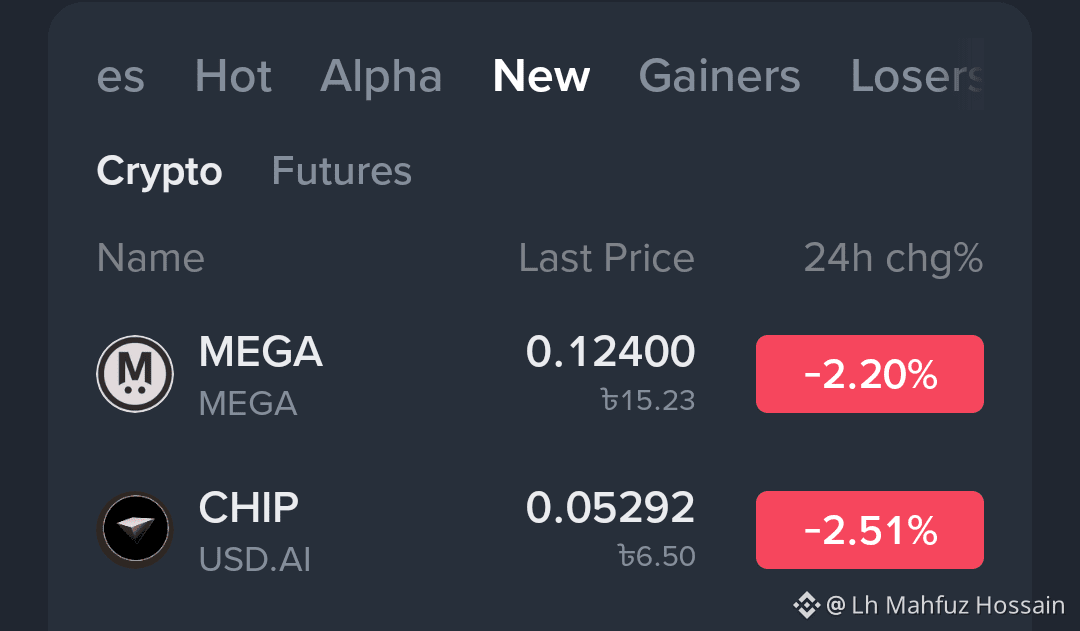
Task: Toggle the -2.51% change badge for CHIP
Action: 870,530
